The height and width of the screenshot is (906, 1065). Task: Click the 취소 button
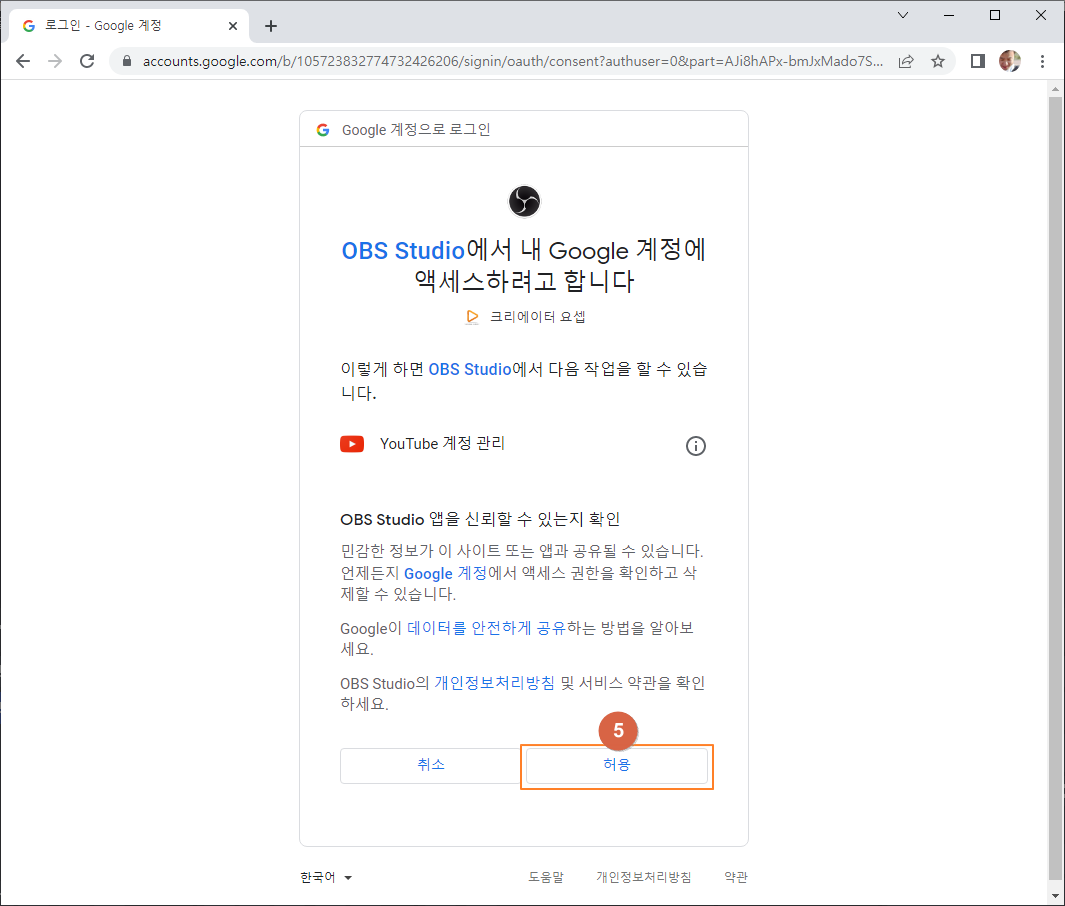click(431, 765)
